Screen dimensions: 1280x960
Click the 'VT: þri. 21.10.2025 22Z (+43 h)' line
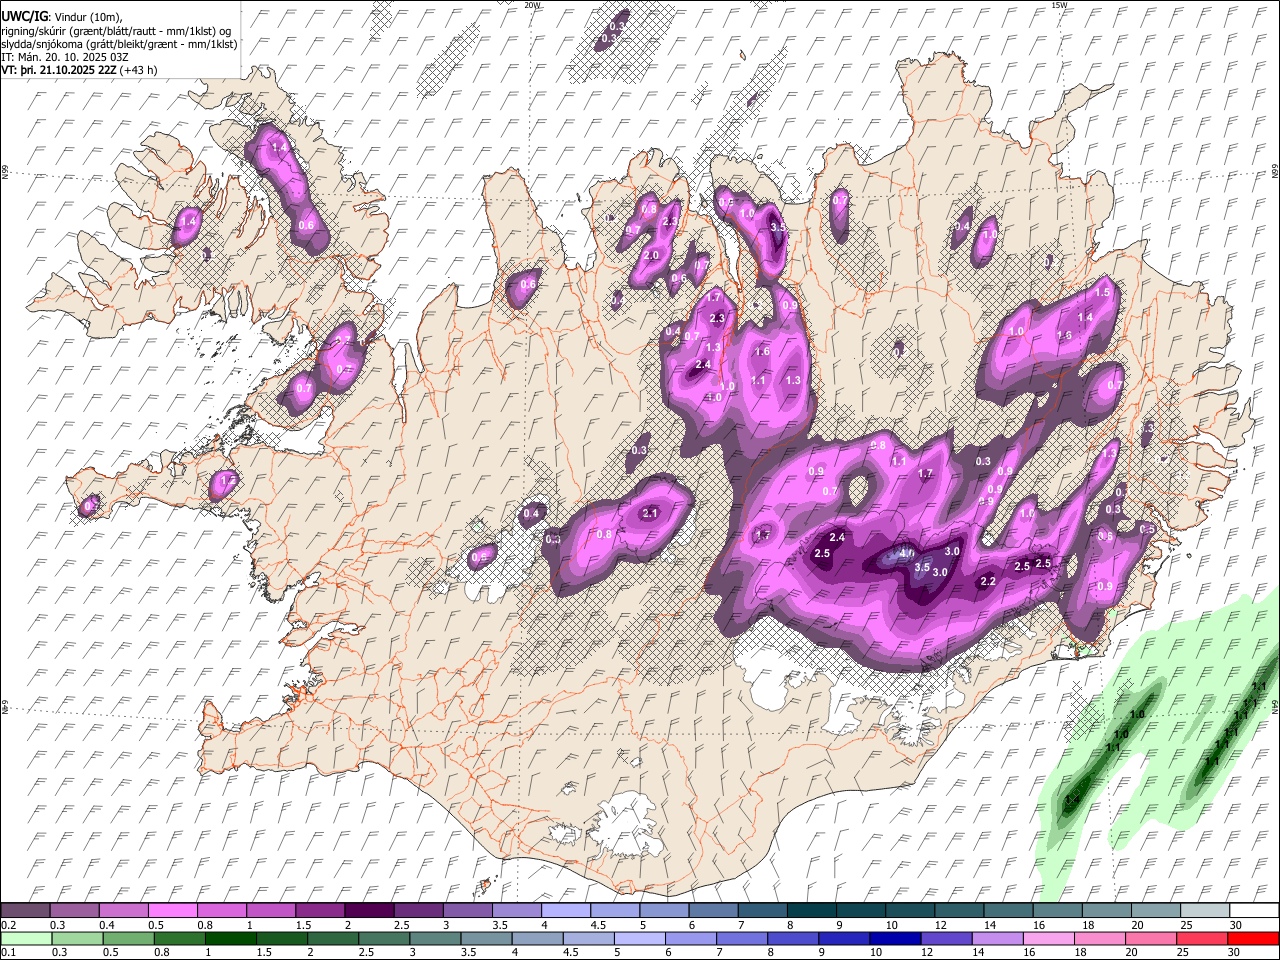[x=78, y=71]
